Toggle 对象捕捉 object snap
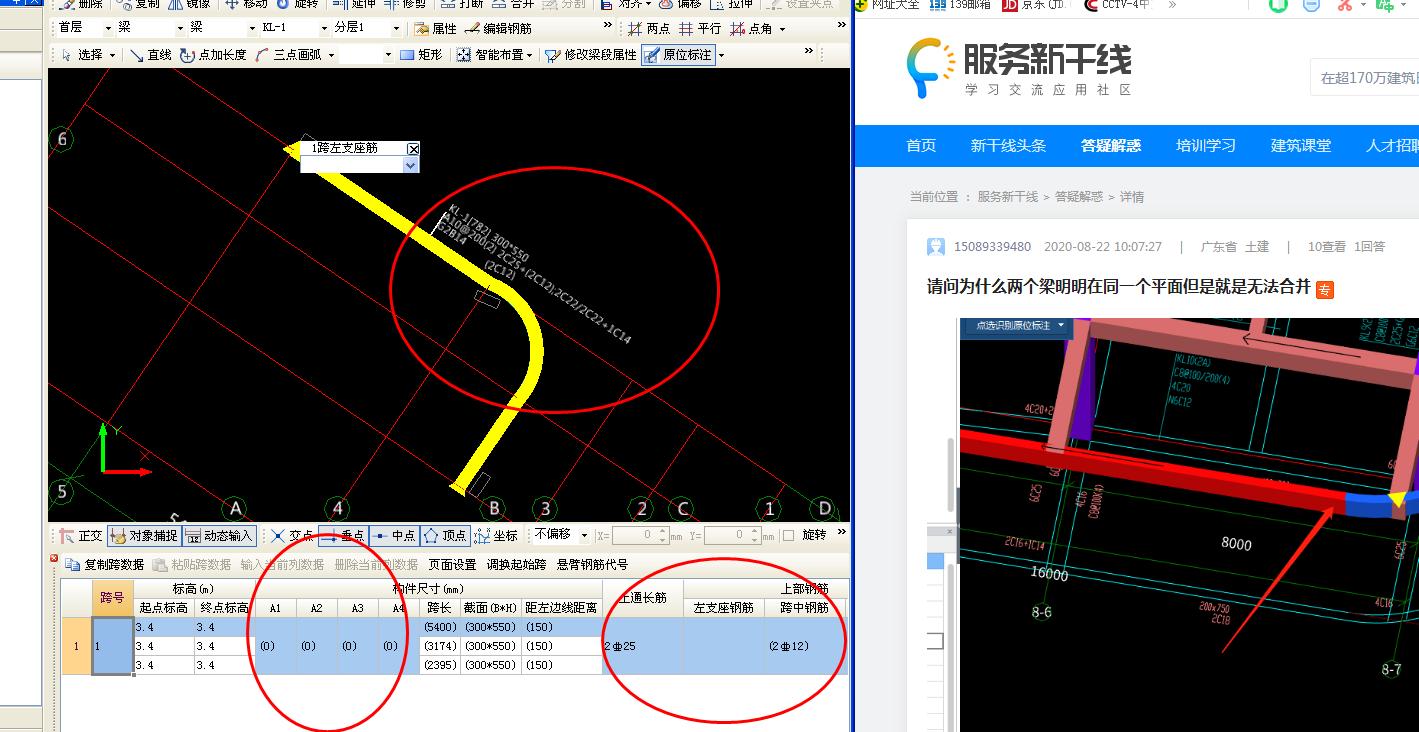Image resolution: width=1419 pixels, height=732 pixels. (x=144, y=536)
